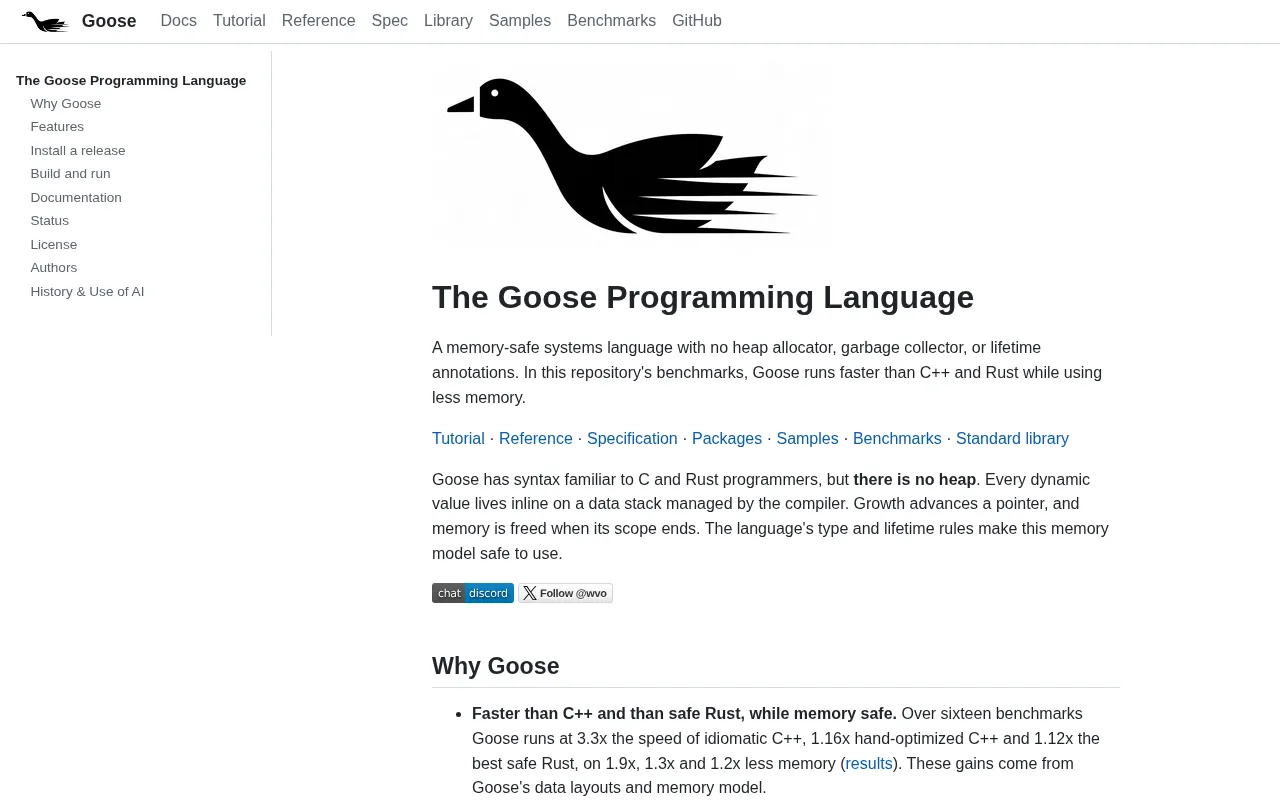Select The Goose Programming Language sidebar heading
Viewport: 1280px width, 800px height.
(x=131, y=80)
